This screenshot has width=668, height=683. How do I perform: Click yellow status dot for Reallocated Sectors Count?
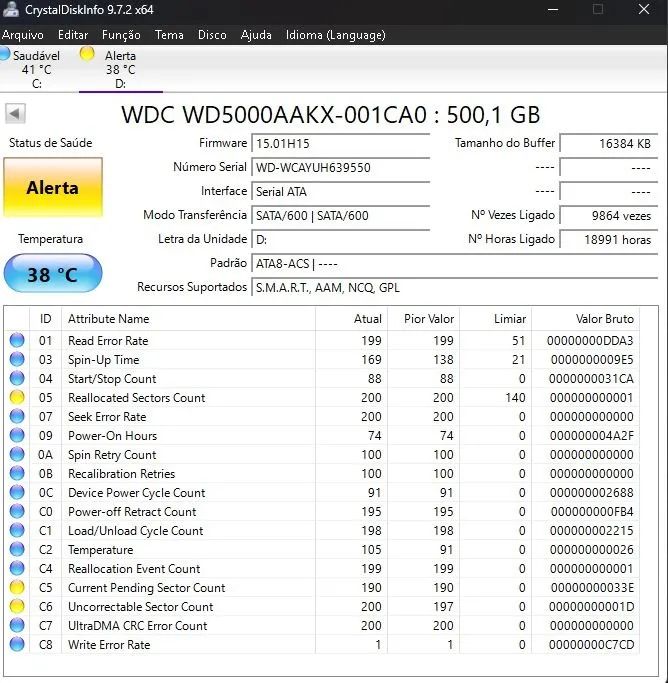(x=17, y=397)
